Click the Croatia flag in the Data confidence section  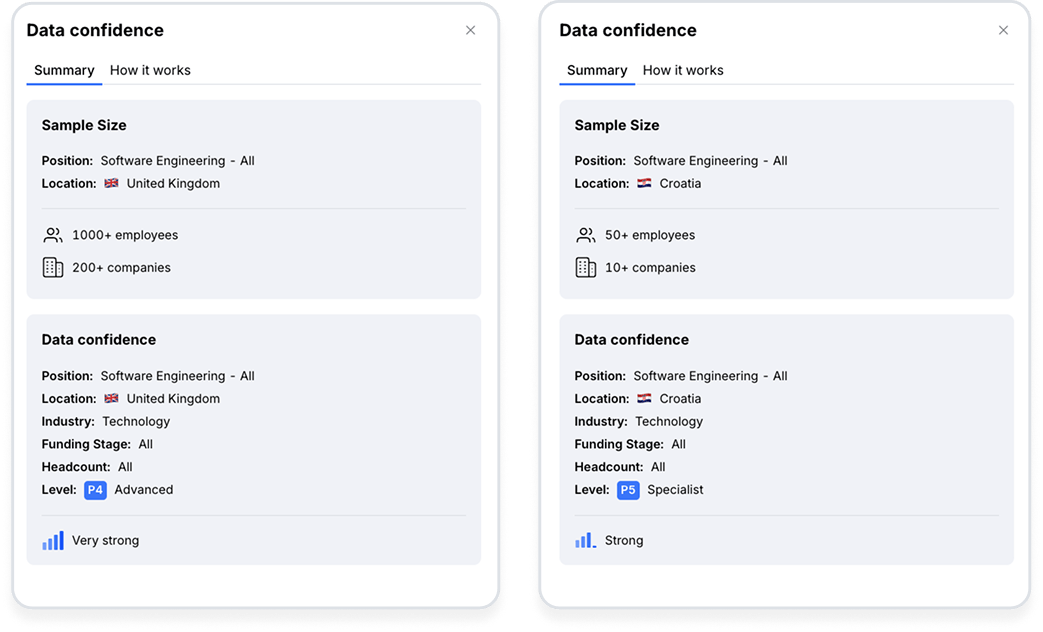646,398
